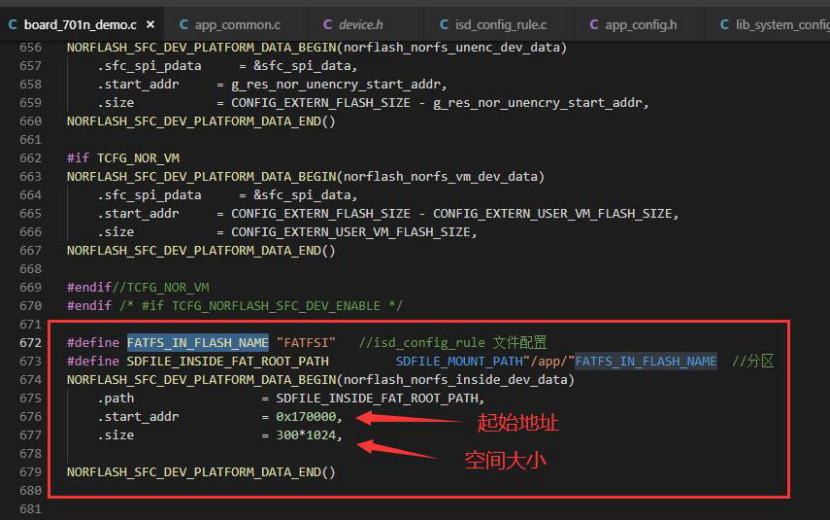Click the C file icon on app_config.h tab

[x=594, y=24]
